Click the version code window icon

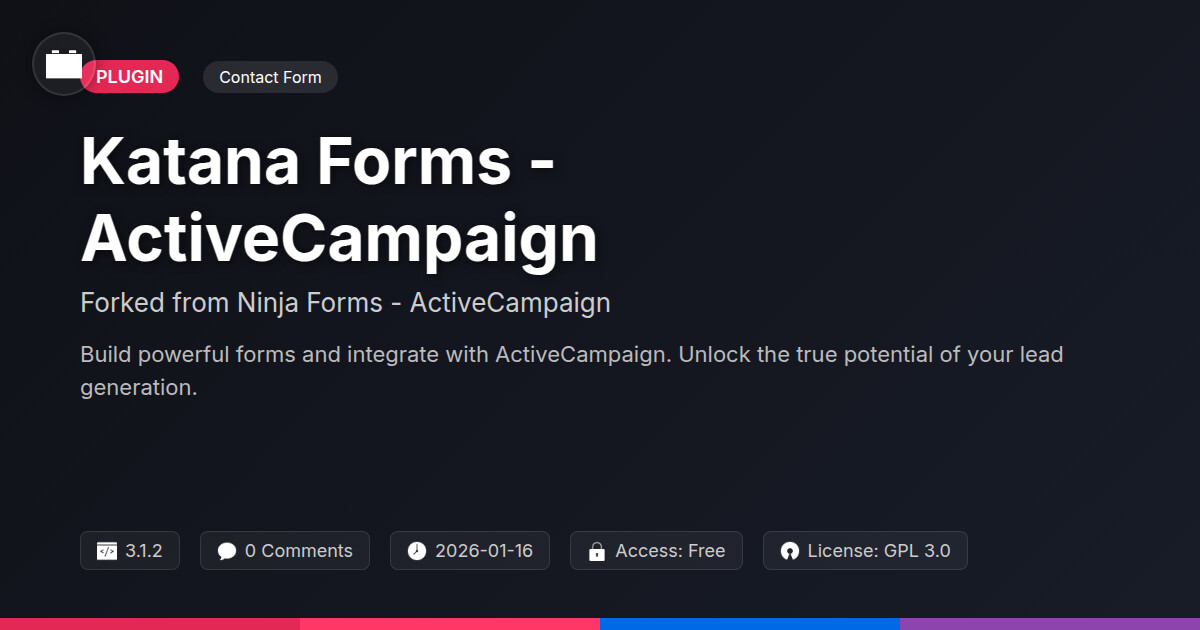pyautogui.click(x=107, y=551)
